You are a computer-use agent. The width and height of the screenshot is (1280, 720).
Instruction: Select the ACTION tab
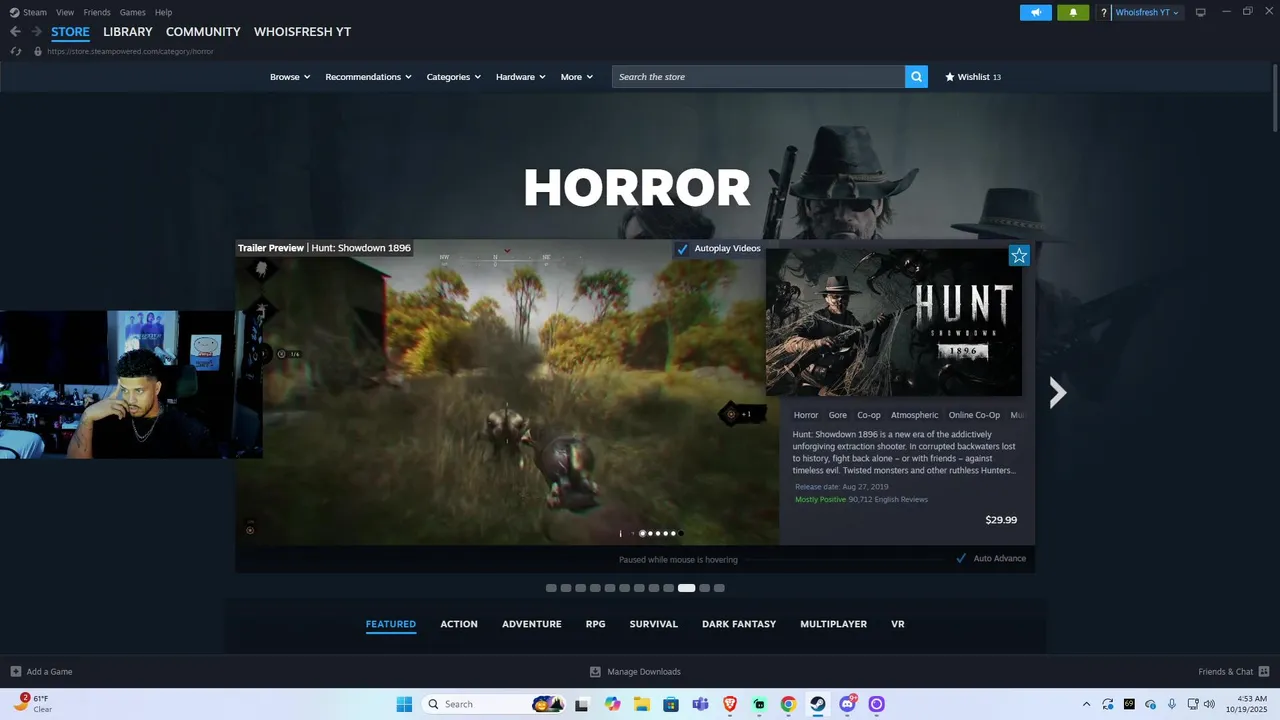tap(459, 624)
